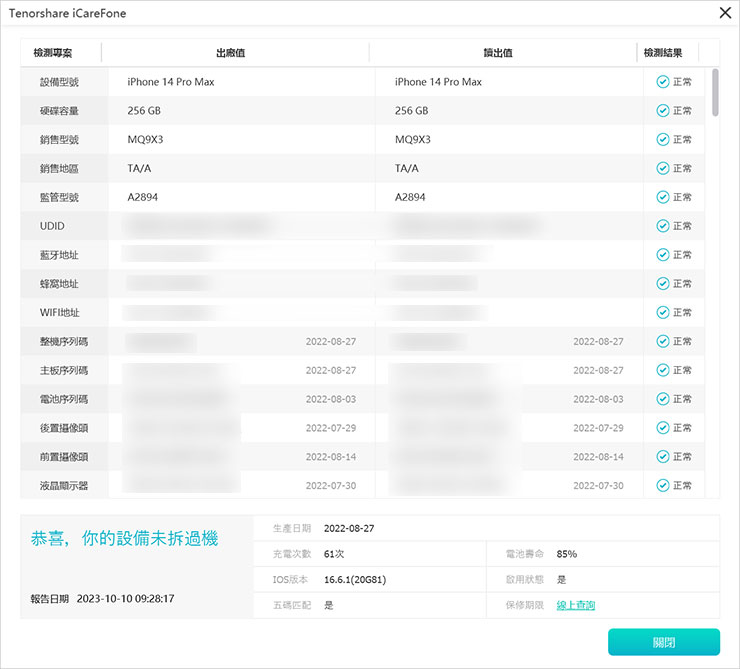Select the 主板序列碼 row label

[x=64, y=370]
